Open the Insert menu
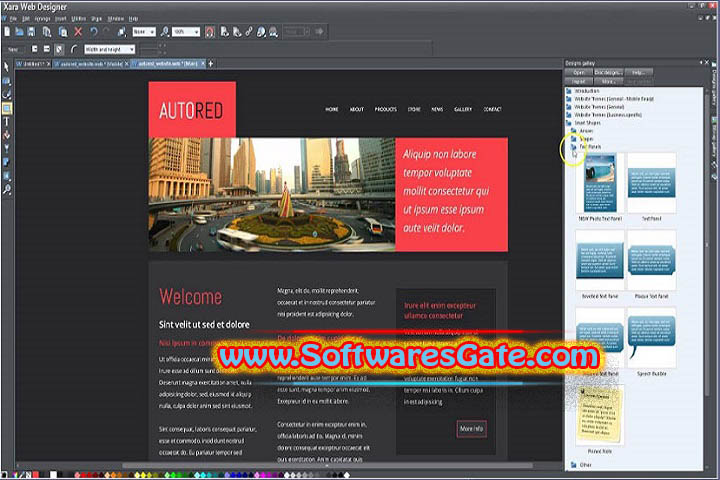Screen dimensions: 720x480 (61, 19)
